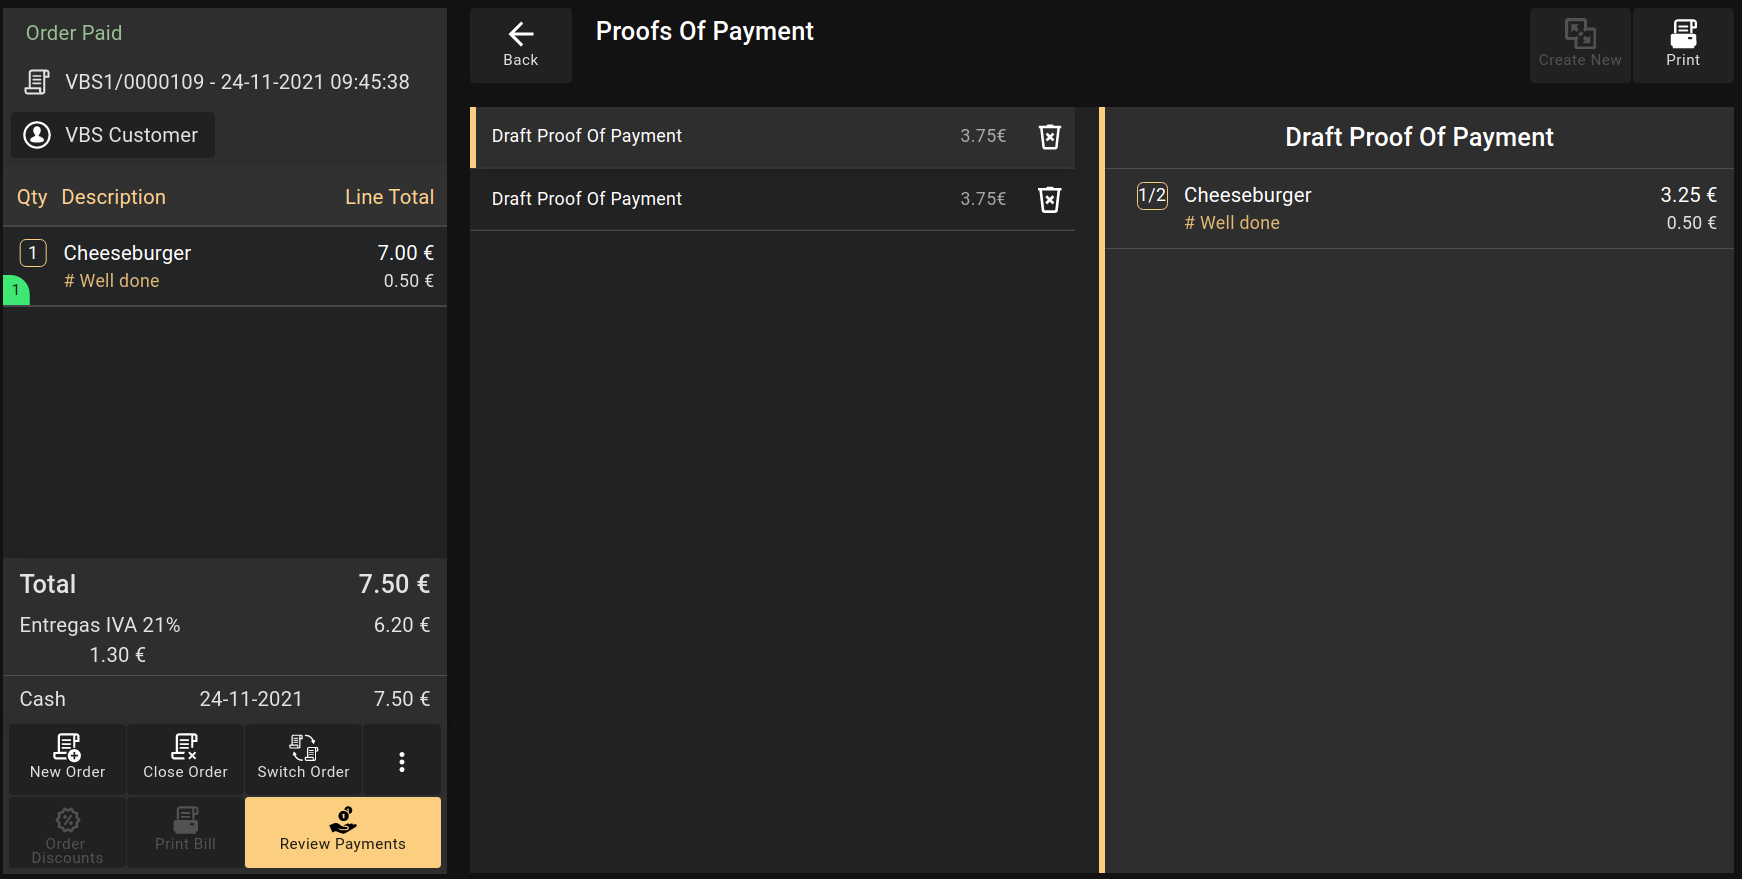Viewport: 1742px width, 879px height.
Task: Click the Print icon in top bar
Action: (1682, 45)
